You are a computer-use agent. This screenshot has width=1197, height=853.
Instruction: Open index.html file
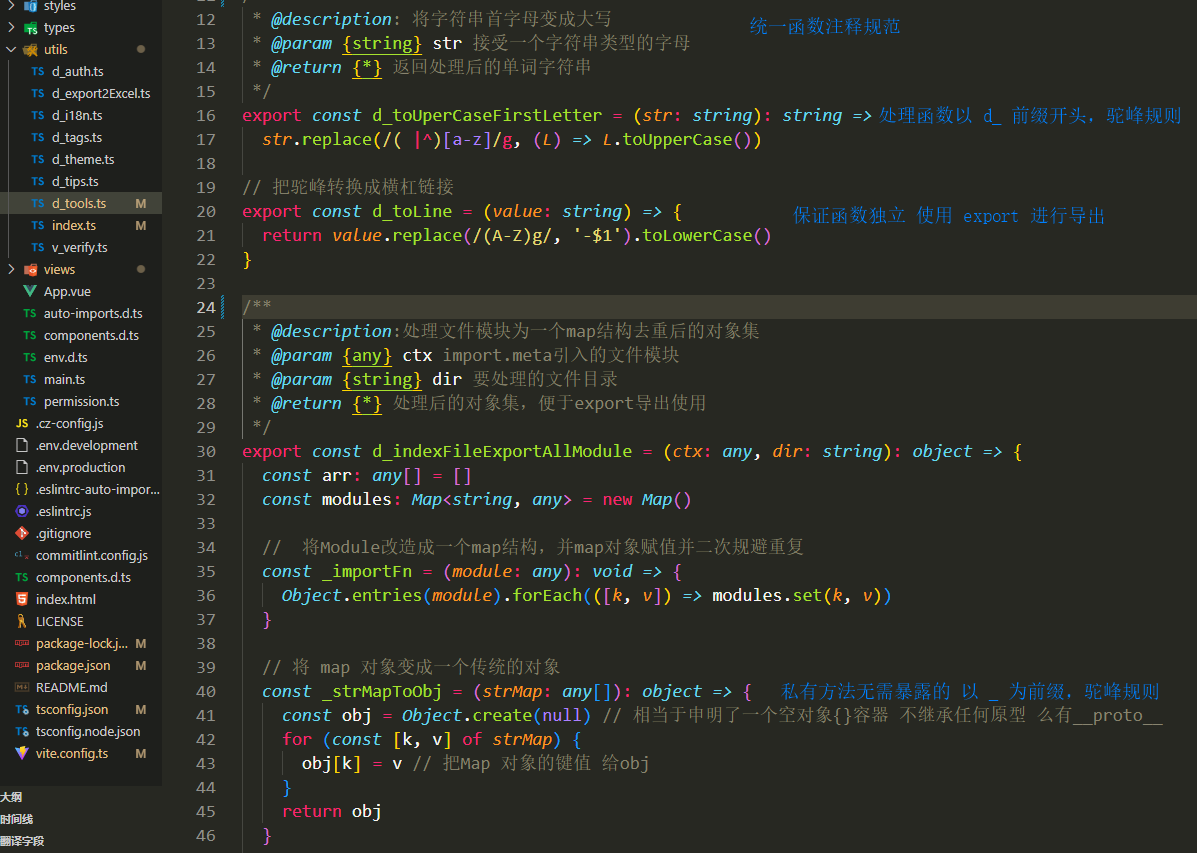(x=66, y=600)
